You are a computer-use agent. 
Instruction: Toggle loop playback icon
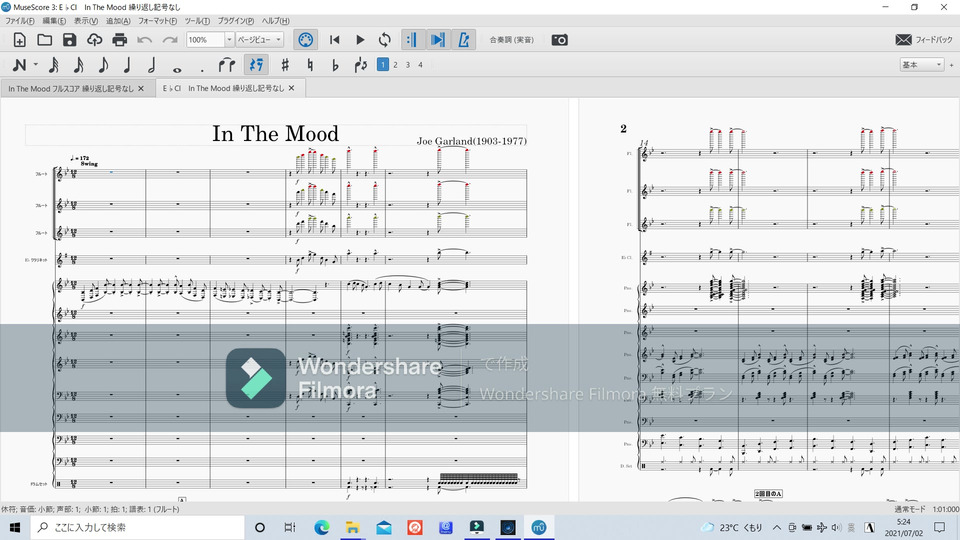click(x=384, y=40)
